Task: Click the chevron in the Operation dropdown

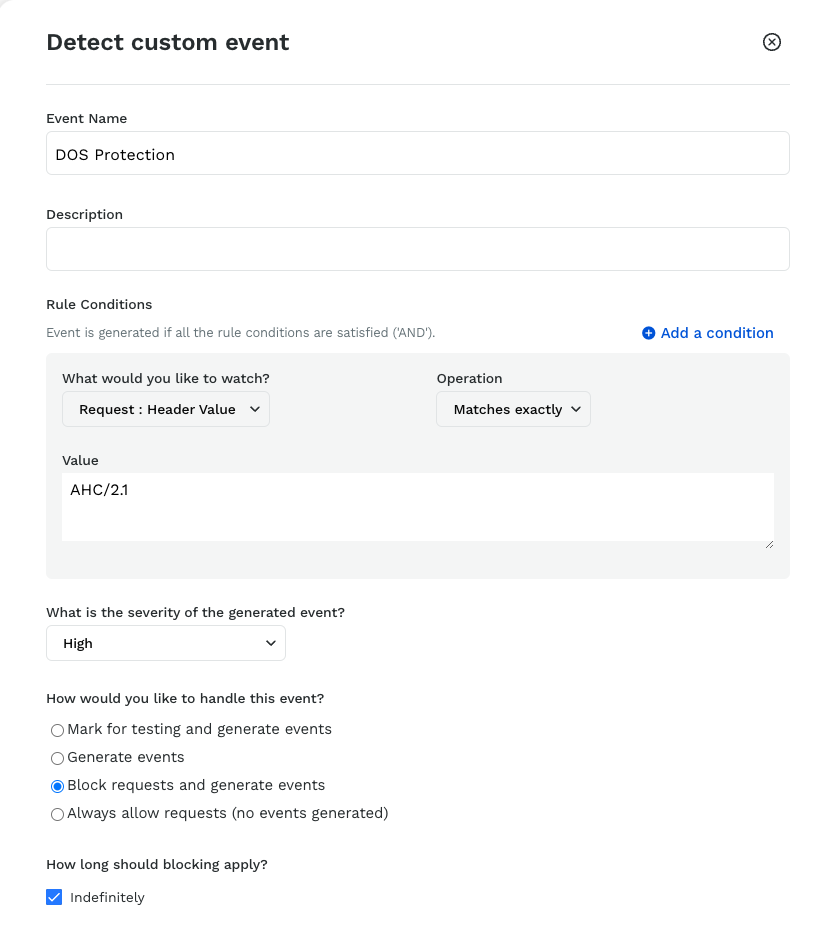Action: coord(576,409)
